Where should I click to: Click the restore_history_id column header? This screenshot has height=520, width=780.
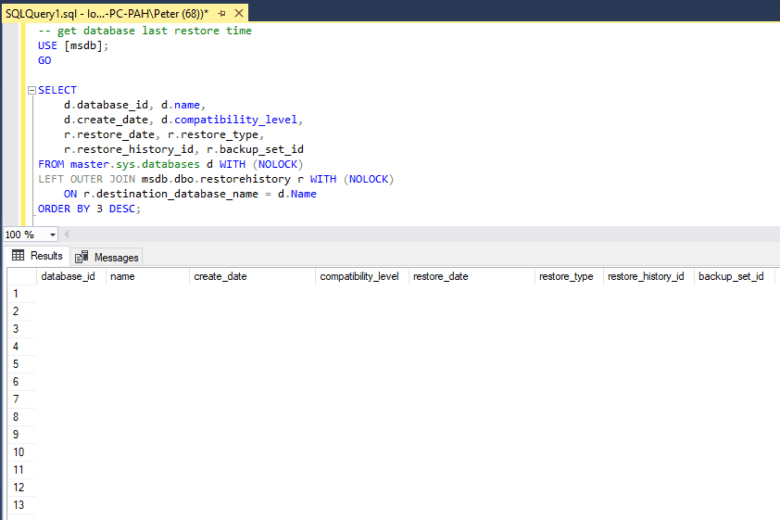(645, 276)
